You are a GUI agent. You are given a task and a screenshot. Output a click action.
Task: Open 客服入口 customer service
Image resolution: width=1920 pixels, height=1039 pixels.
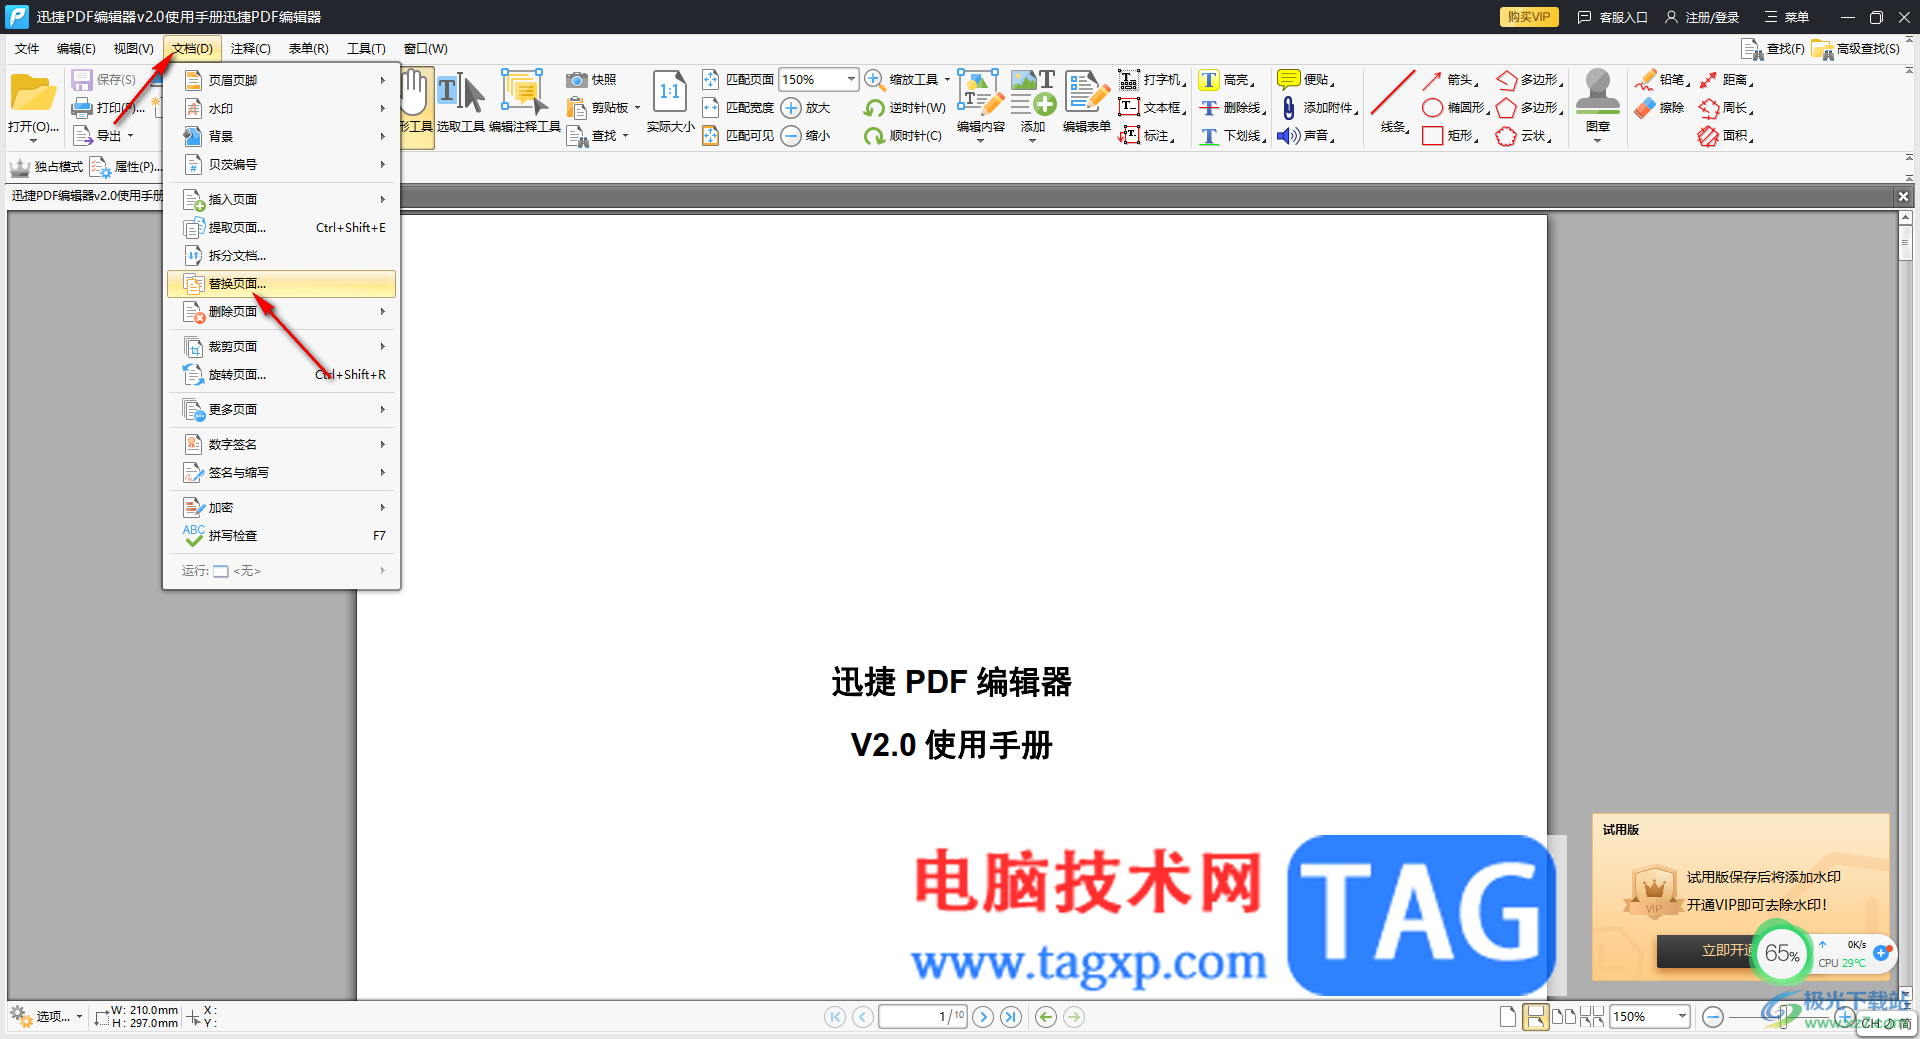pyautogui.click(x=1612, y=17)
